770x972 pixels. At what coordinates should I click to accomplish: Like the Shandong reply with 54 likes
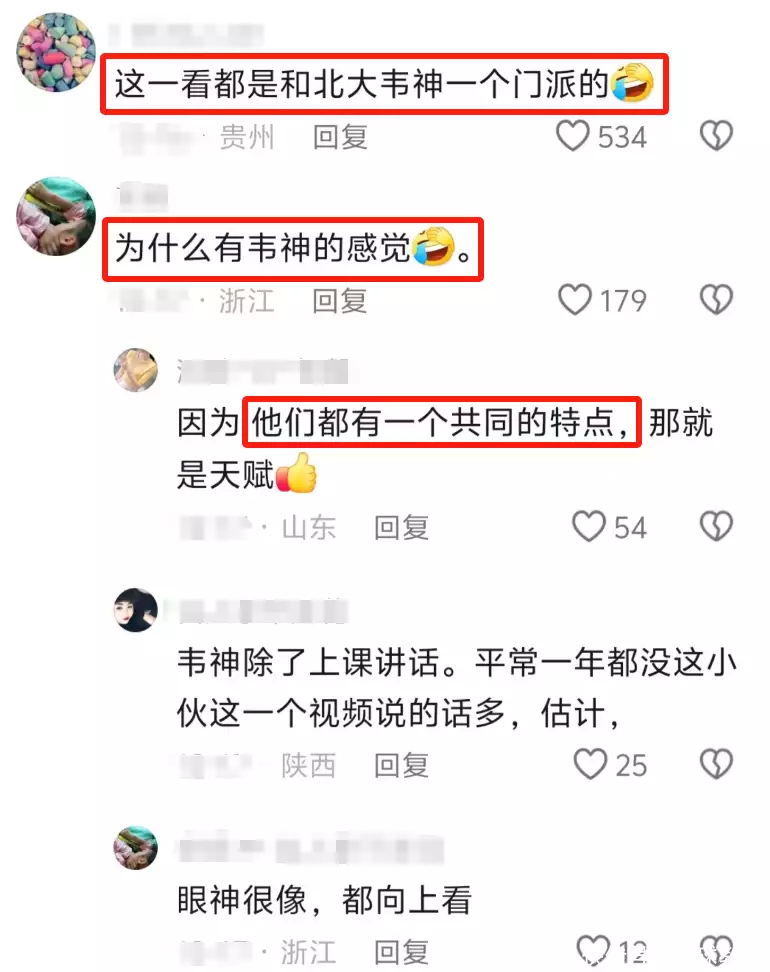click(x=588, y=526)
